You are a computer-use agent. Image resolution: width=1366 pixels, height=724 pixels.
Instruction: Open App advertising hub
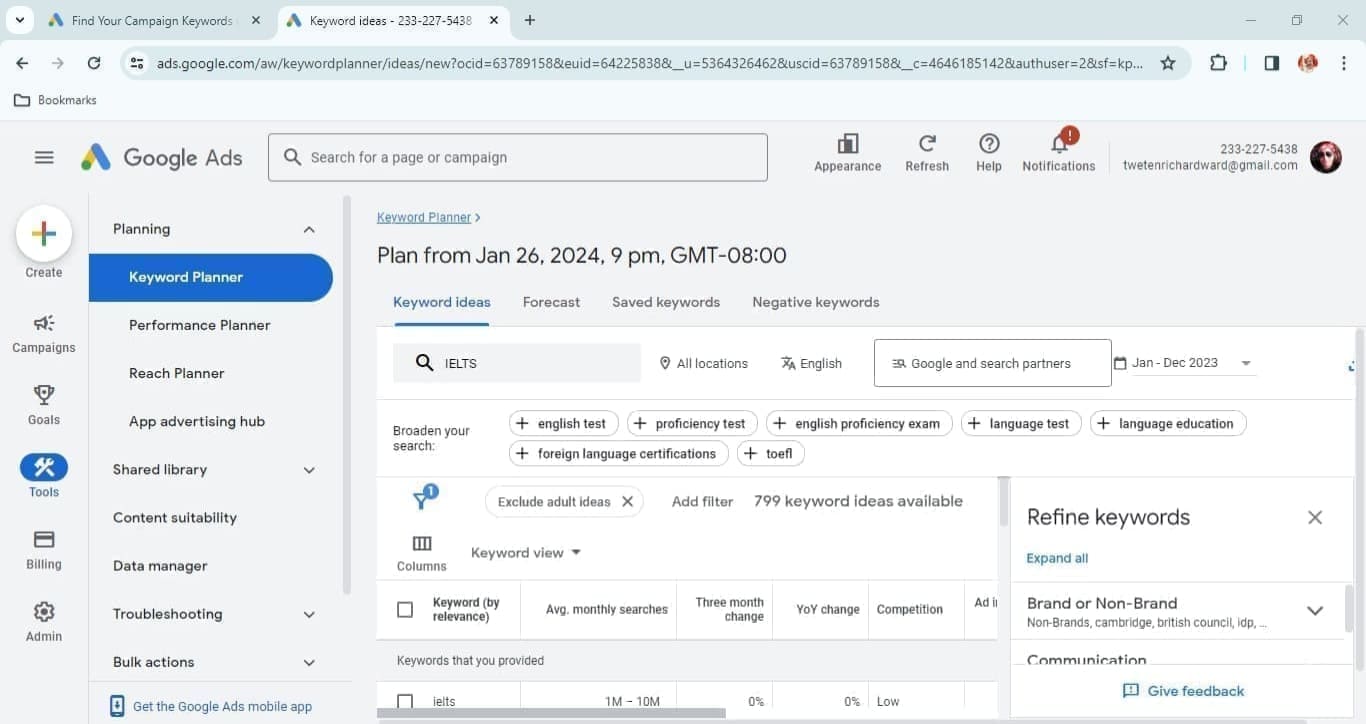coord(197,421)
